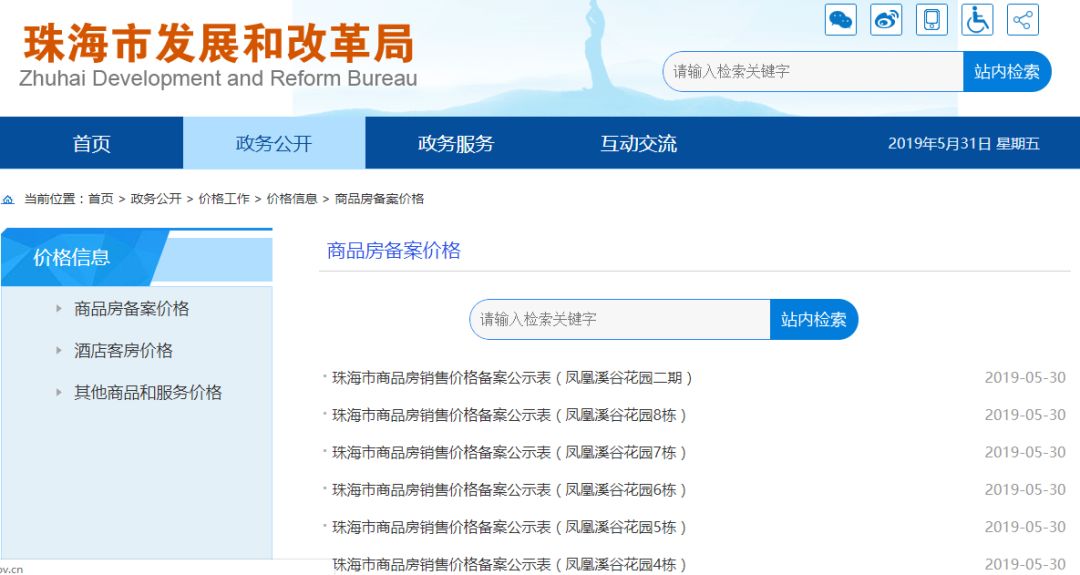This screenshot has width=1080, height=575.
Task: Open the 政务公开 navigation tab
Action: pyautogui.click(x=274, y=143)
